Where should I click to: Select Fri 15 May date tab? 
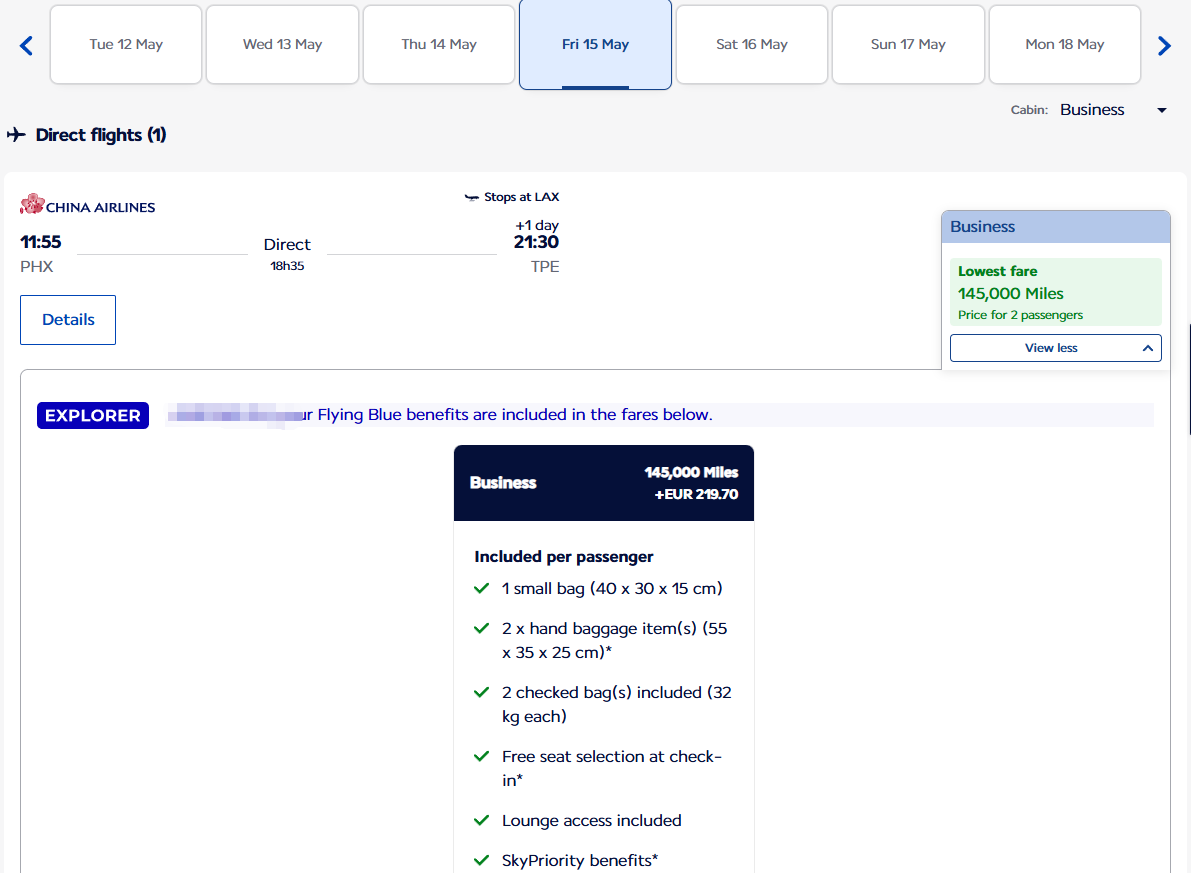[x=596, y=44]
